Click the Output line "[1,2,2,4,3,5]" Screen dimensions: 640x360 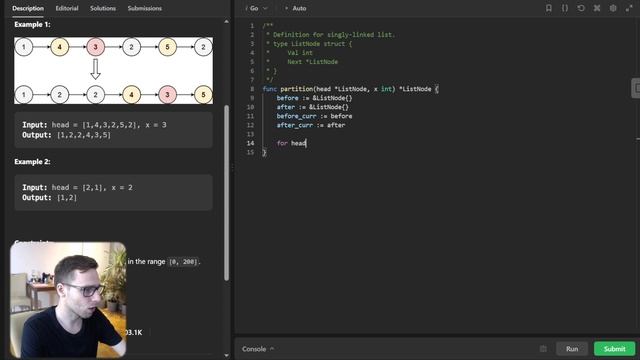[x=67, y=135]
